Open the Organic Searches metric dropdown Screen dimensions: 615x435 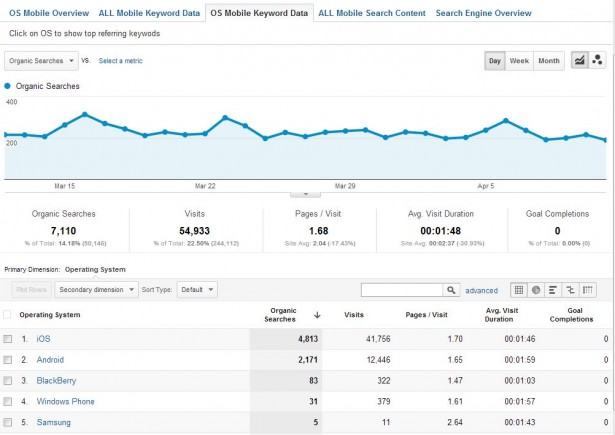[41, 61]
